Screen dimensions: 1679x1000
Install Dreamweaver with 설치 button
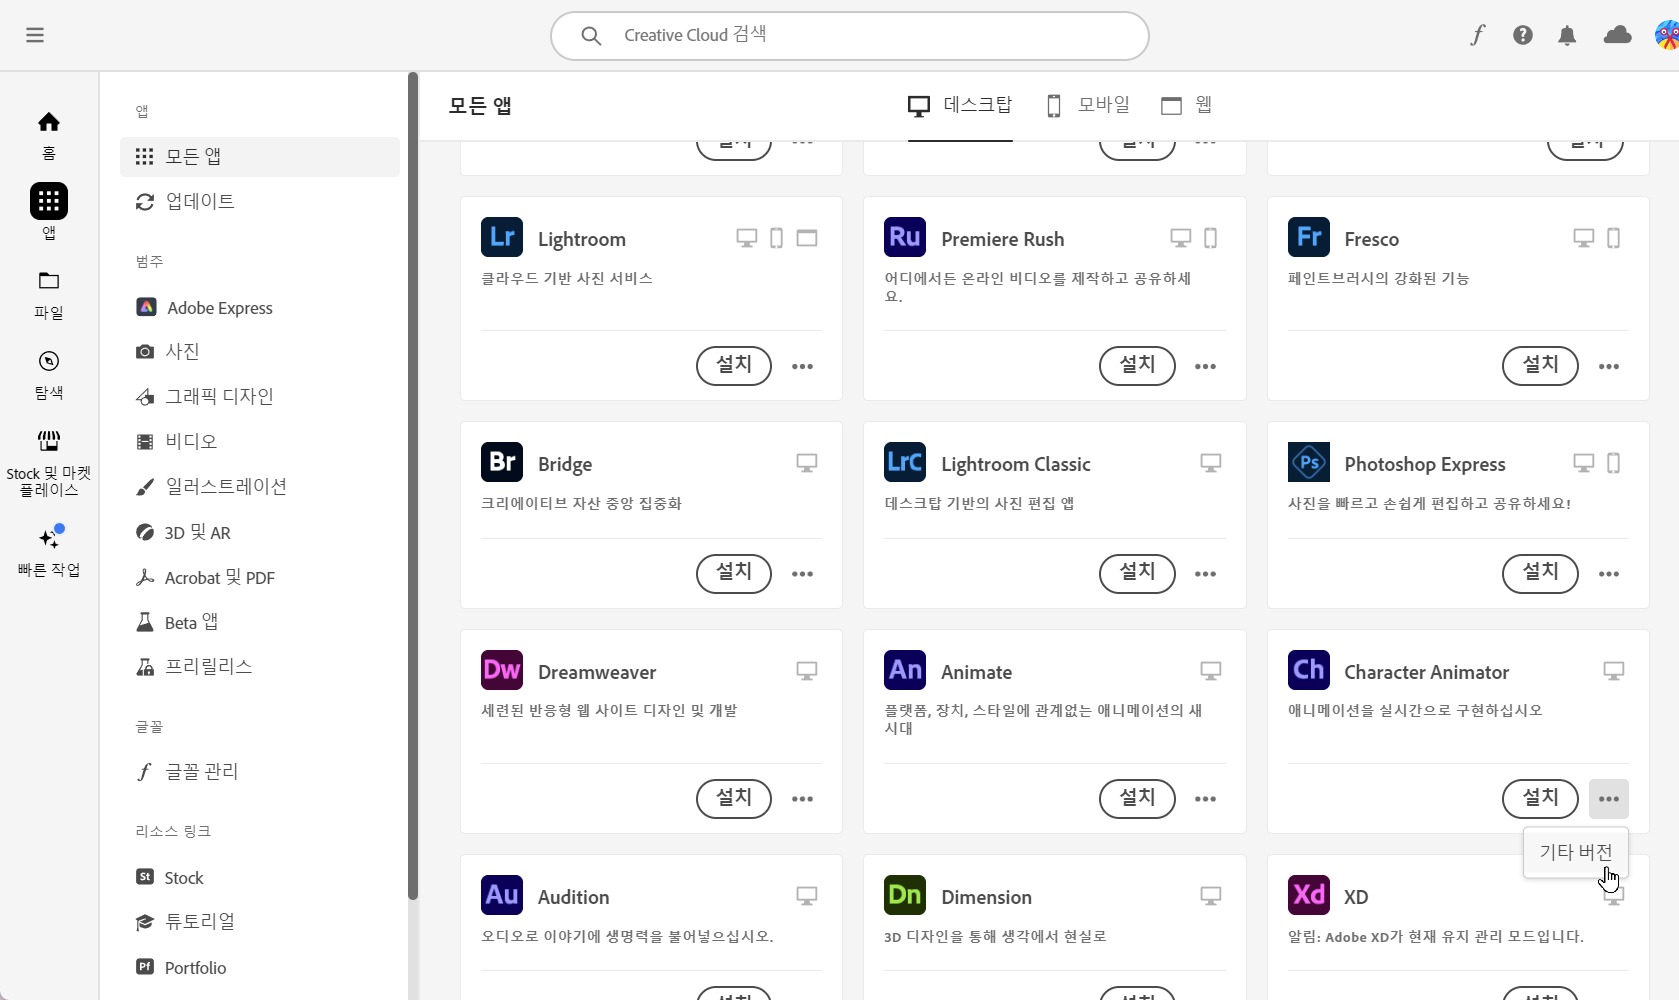pos(734,799)
